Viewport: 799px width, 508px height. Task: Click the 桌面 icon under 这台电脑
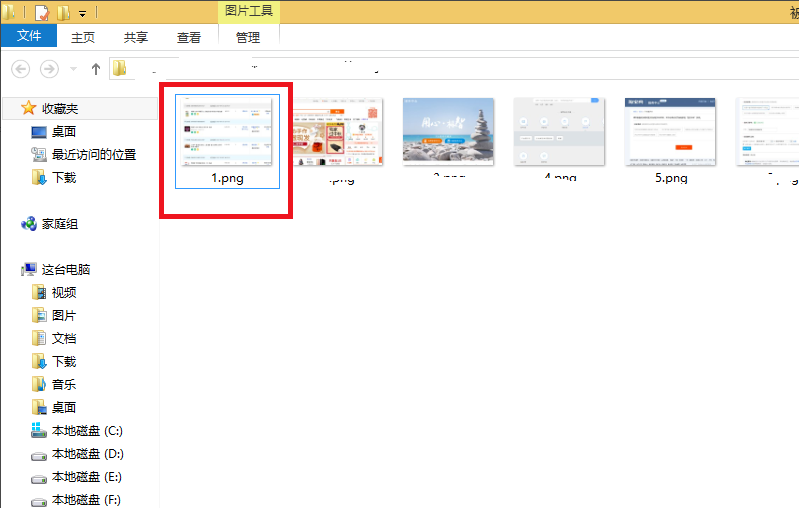[39, 408]
